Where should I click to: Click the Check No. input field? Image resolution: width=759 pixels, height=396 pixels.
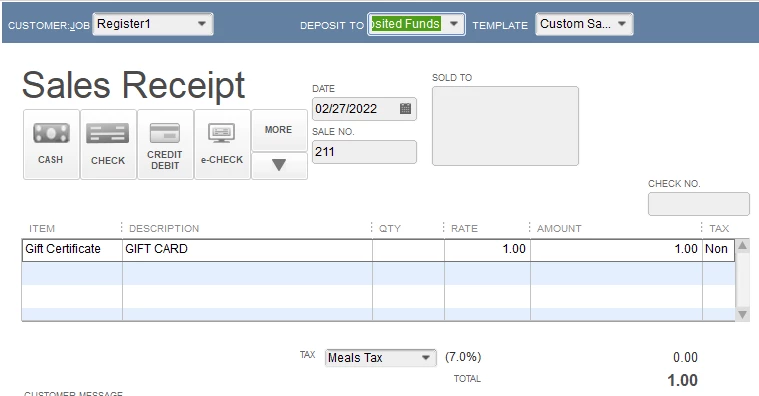(698, 204)
